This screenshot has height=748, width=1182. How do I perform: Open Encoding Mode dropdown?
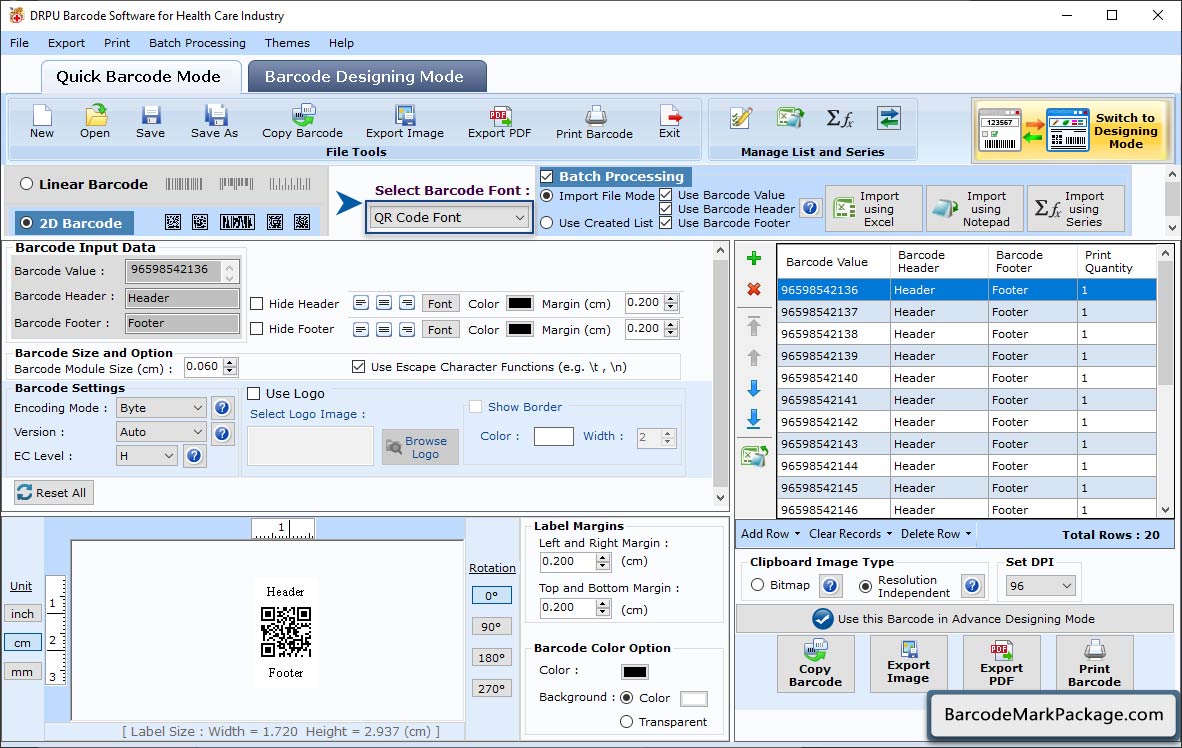click(161, 408)
